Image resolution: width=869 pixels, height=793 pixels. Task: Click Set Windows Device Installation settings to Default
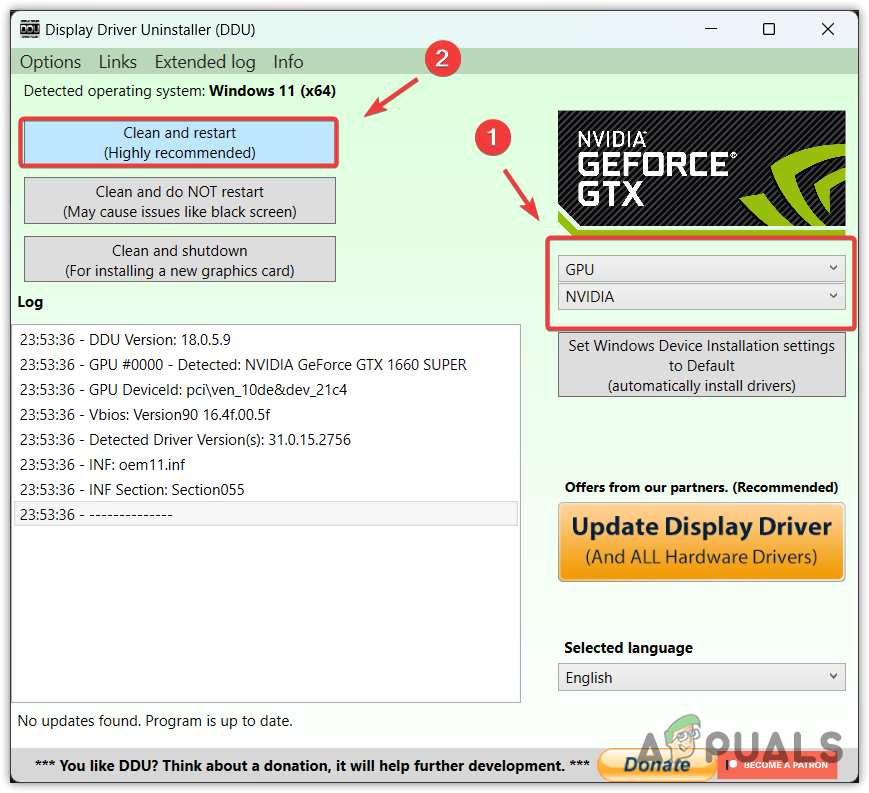[x=701, y=365]
